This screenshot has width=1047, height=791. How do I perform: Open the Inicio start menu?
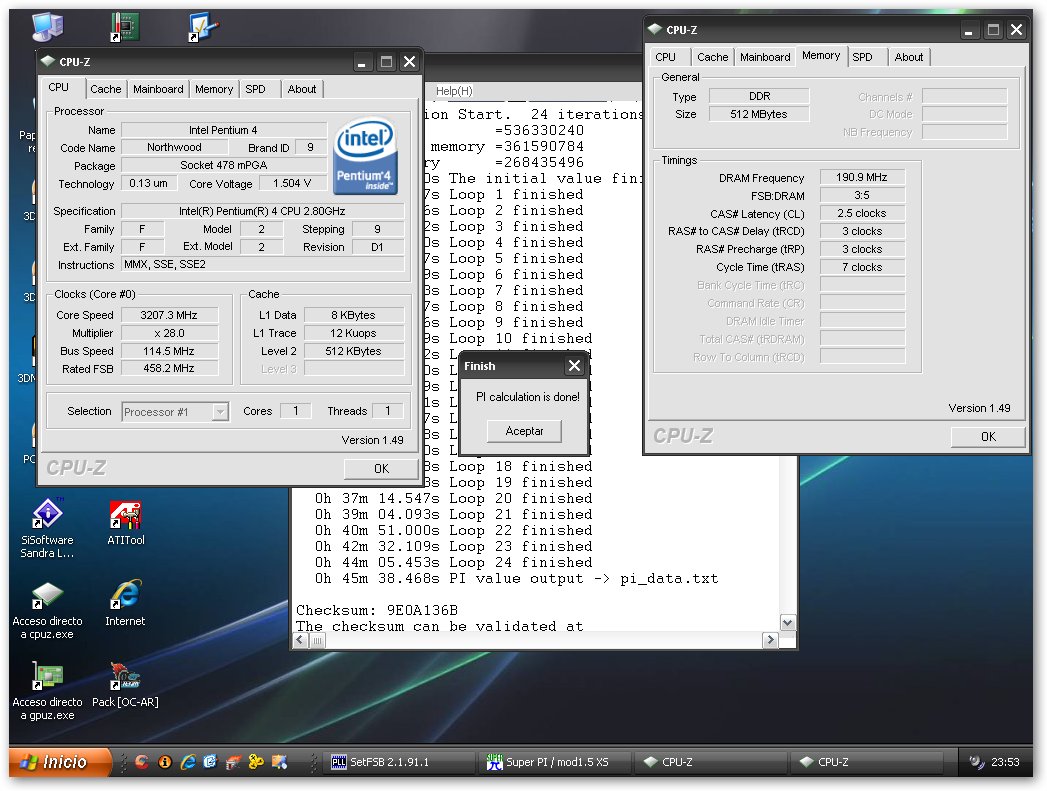tap(59, 762)
